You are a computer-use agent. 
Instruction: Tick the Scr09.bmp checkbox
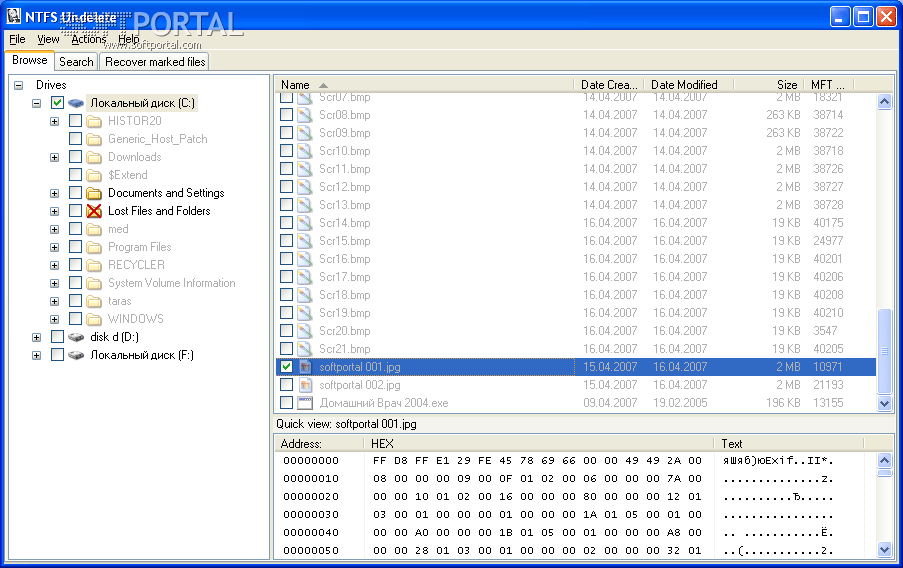286,133
